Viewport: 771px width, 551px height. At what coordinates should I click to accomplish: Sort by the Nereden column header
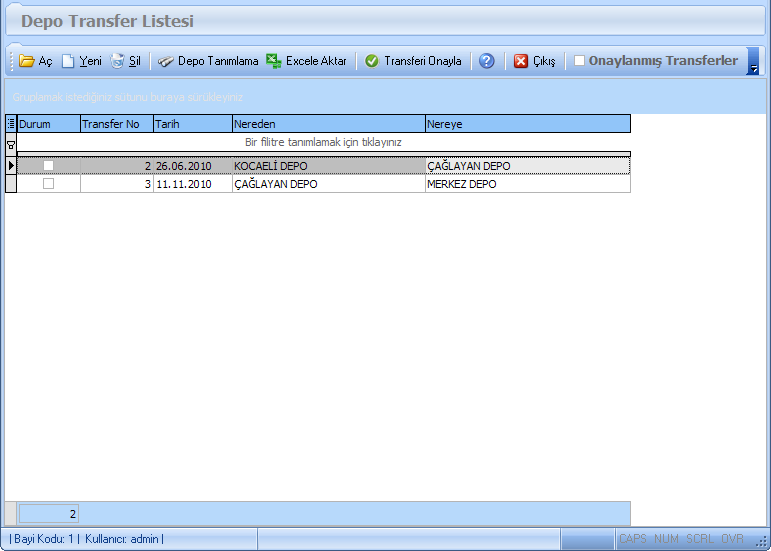328,124
